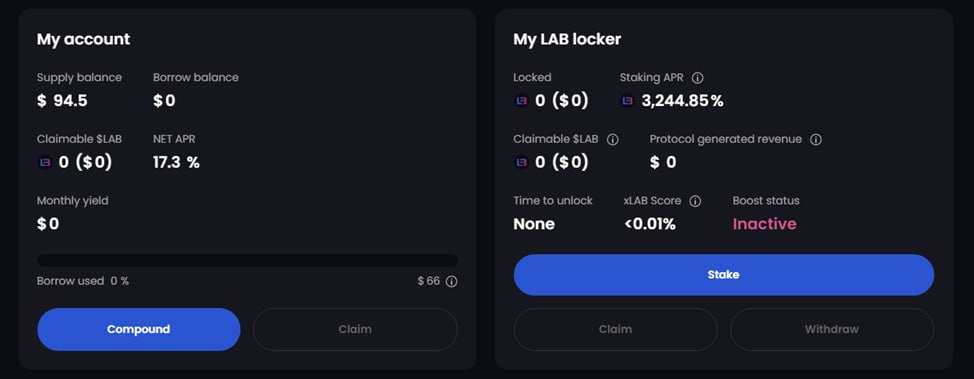Click the blue Stake button
This screenshot has width=974, height=379.
[724, 275]
